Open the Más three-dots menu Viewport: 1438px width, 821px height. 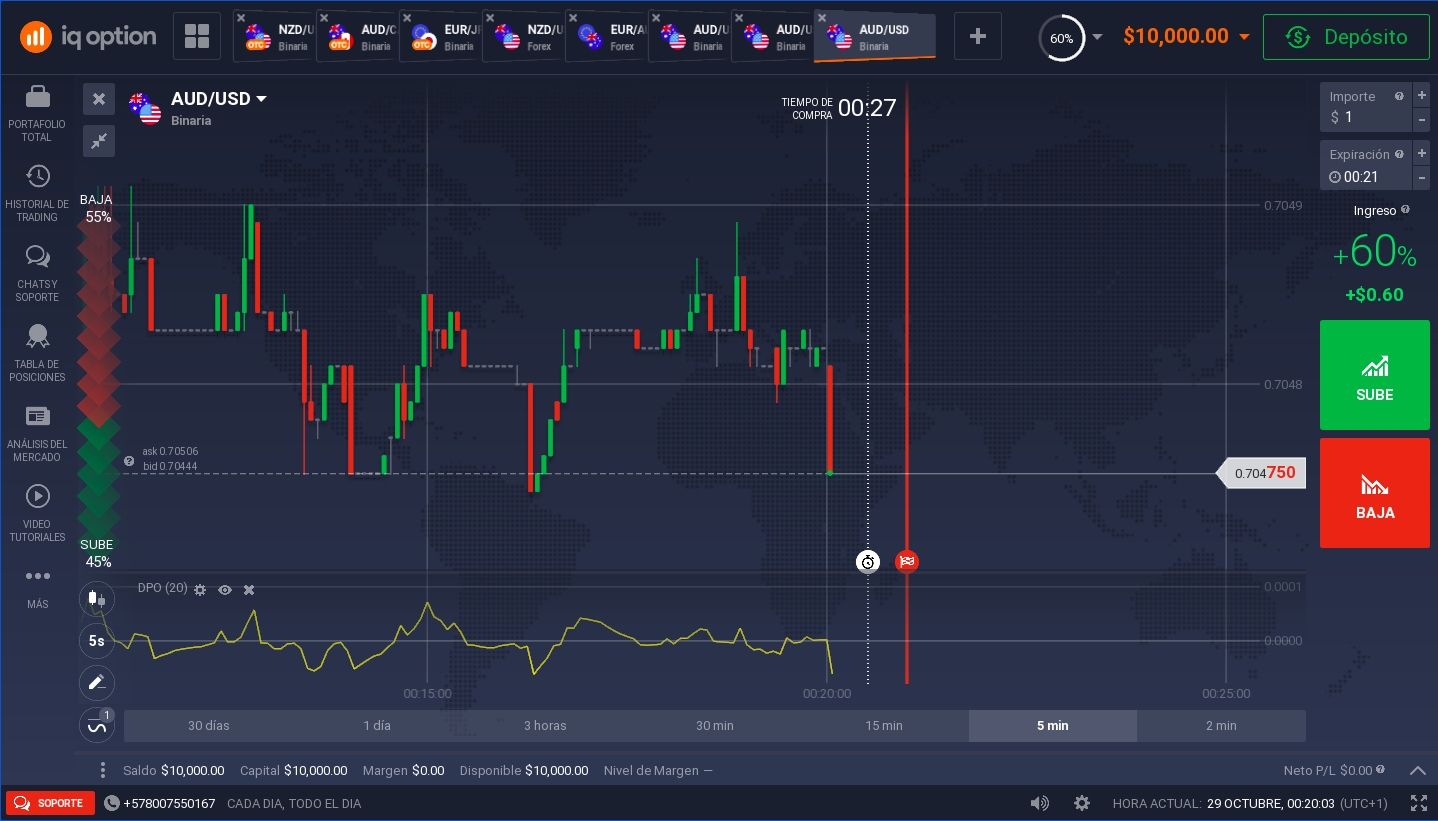[38, 576]
